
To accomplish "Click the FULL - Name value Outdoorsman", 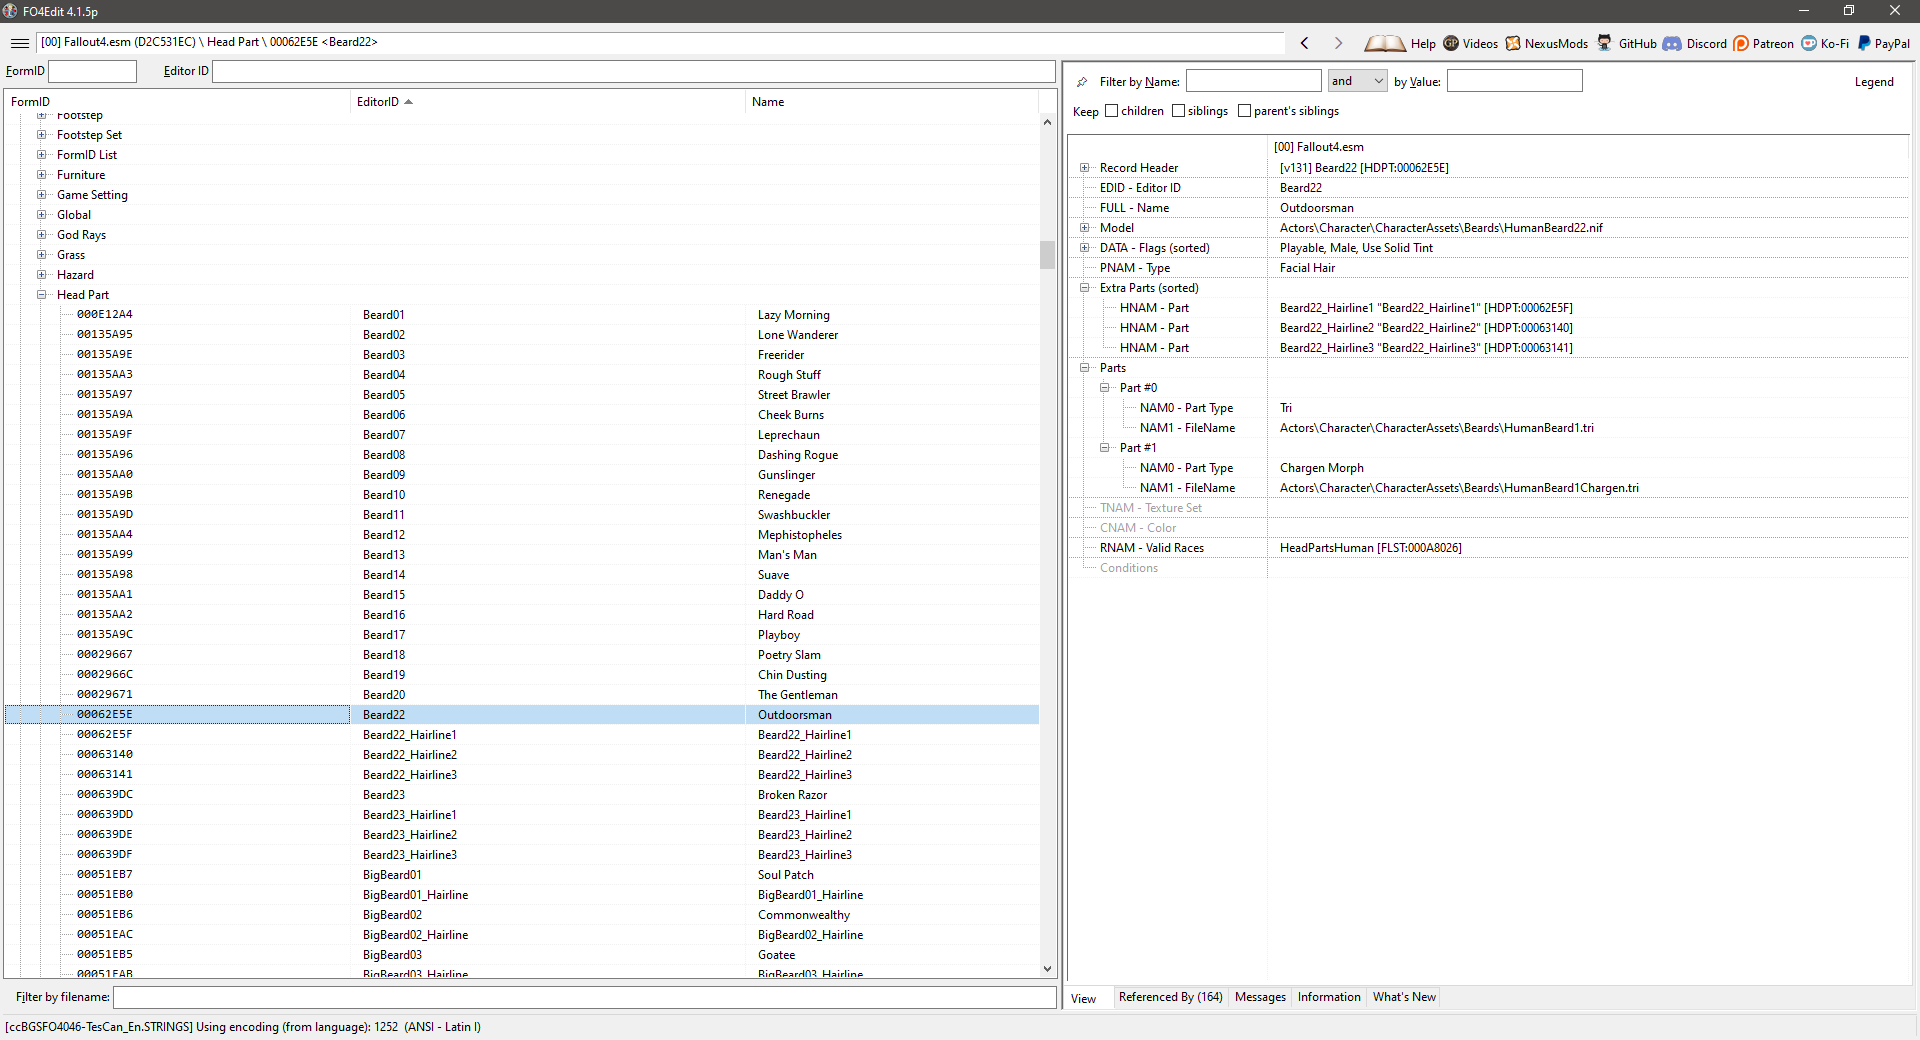I will [1316, 208].
